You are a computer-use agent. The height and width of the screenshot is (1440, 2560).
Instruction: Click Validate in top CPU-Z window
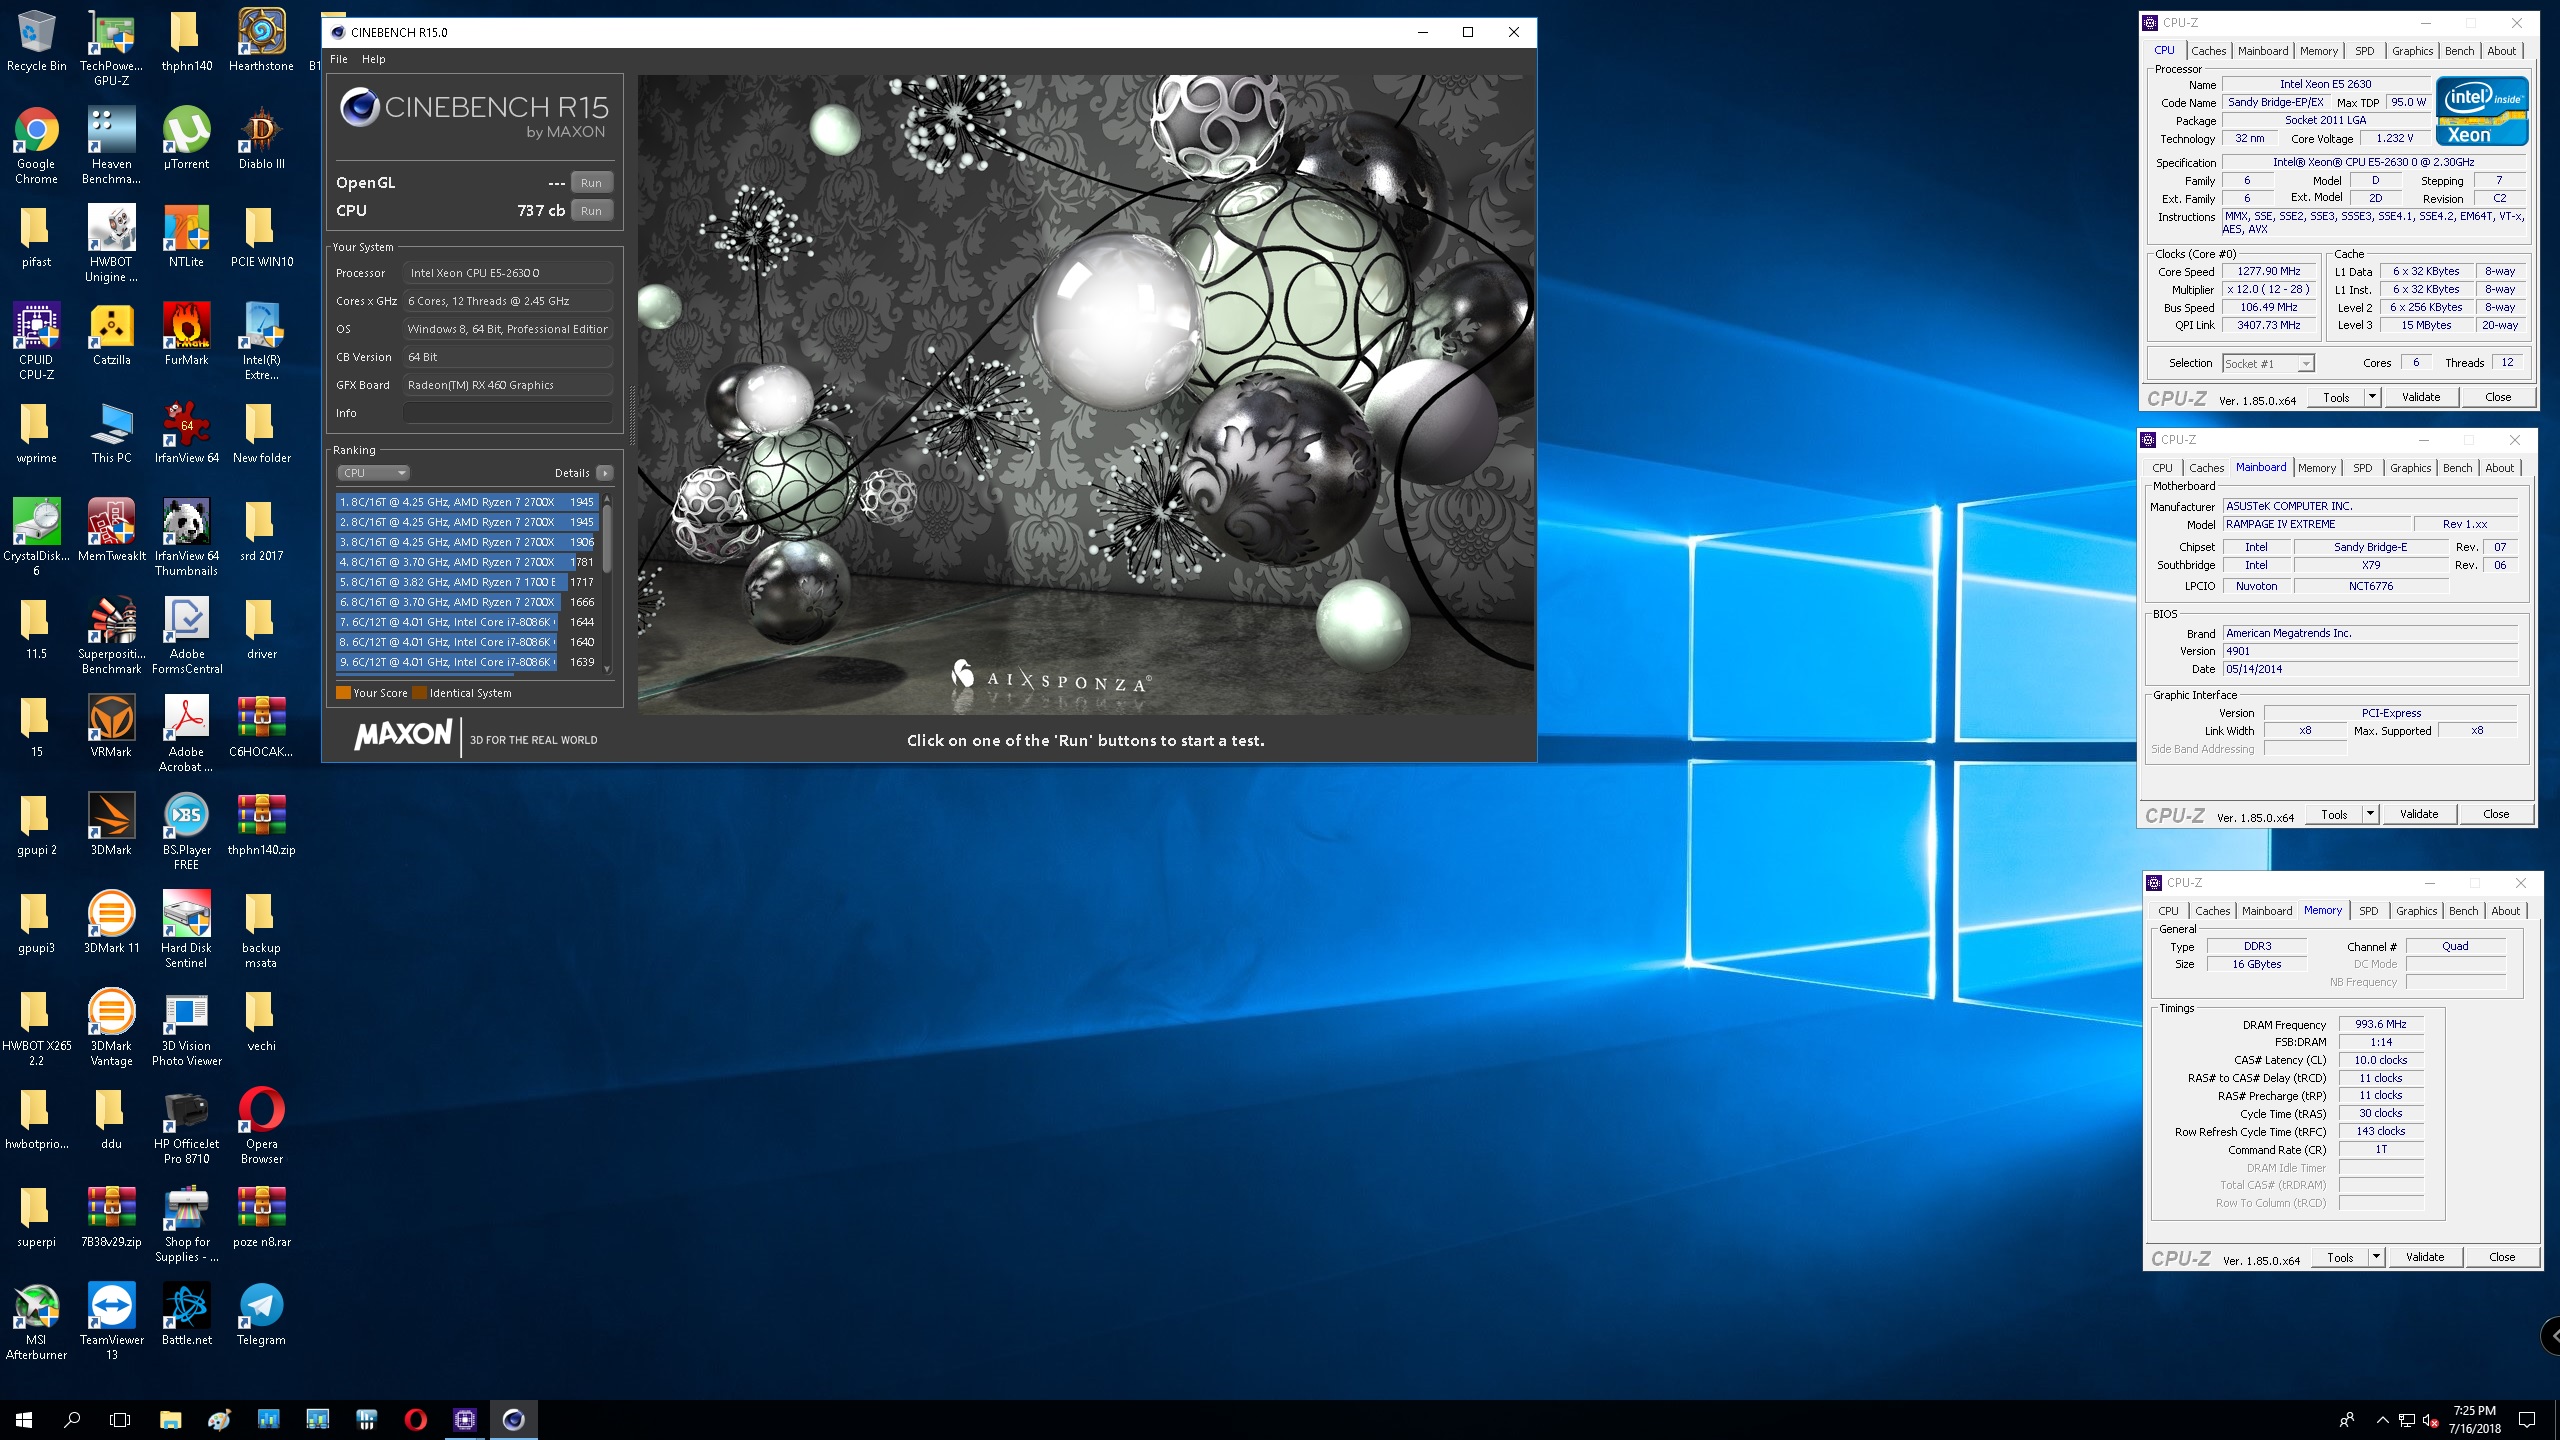coord(2421,397)
